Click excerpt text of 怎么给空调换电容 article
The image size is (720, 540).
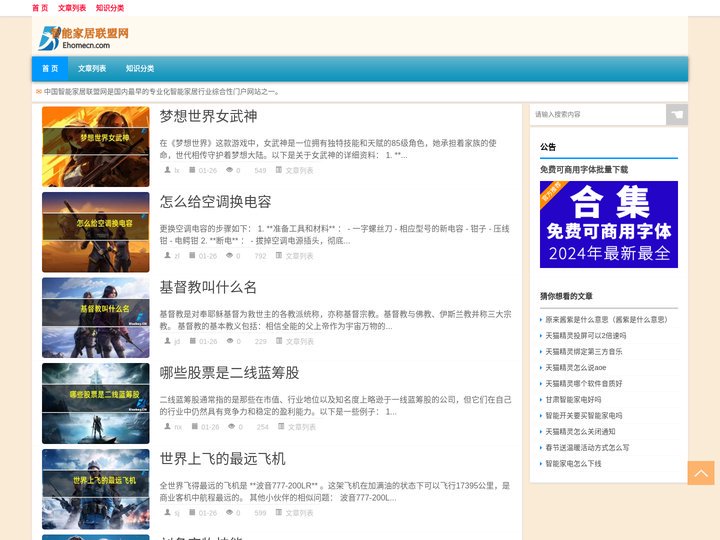[x=335, y=235]
